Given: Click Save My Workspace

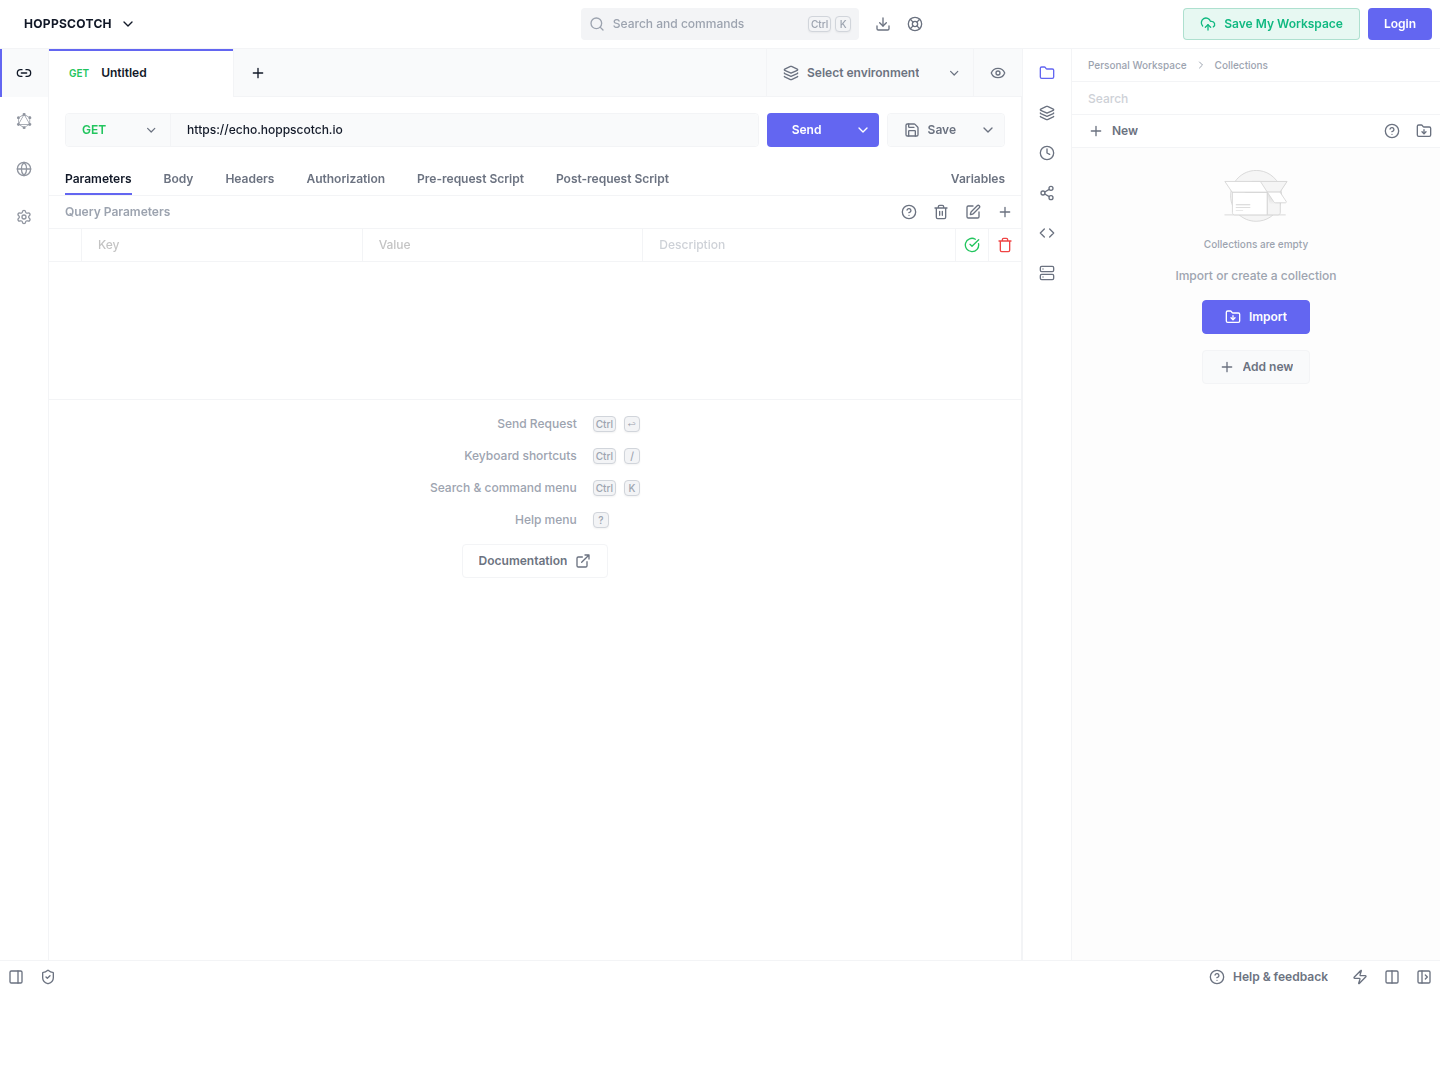Looking at the screenshot, I should [1271, 24].
